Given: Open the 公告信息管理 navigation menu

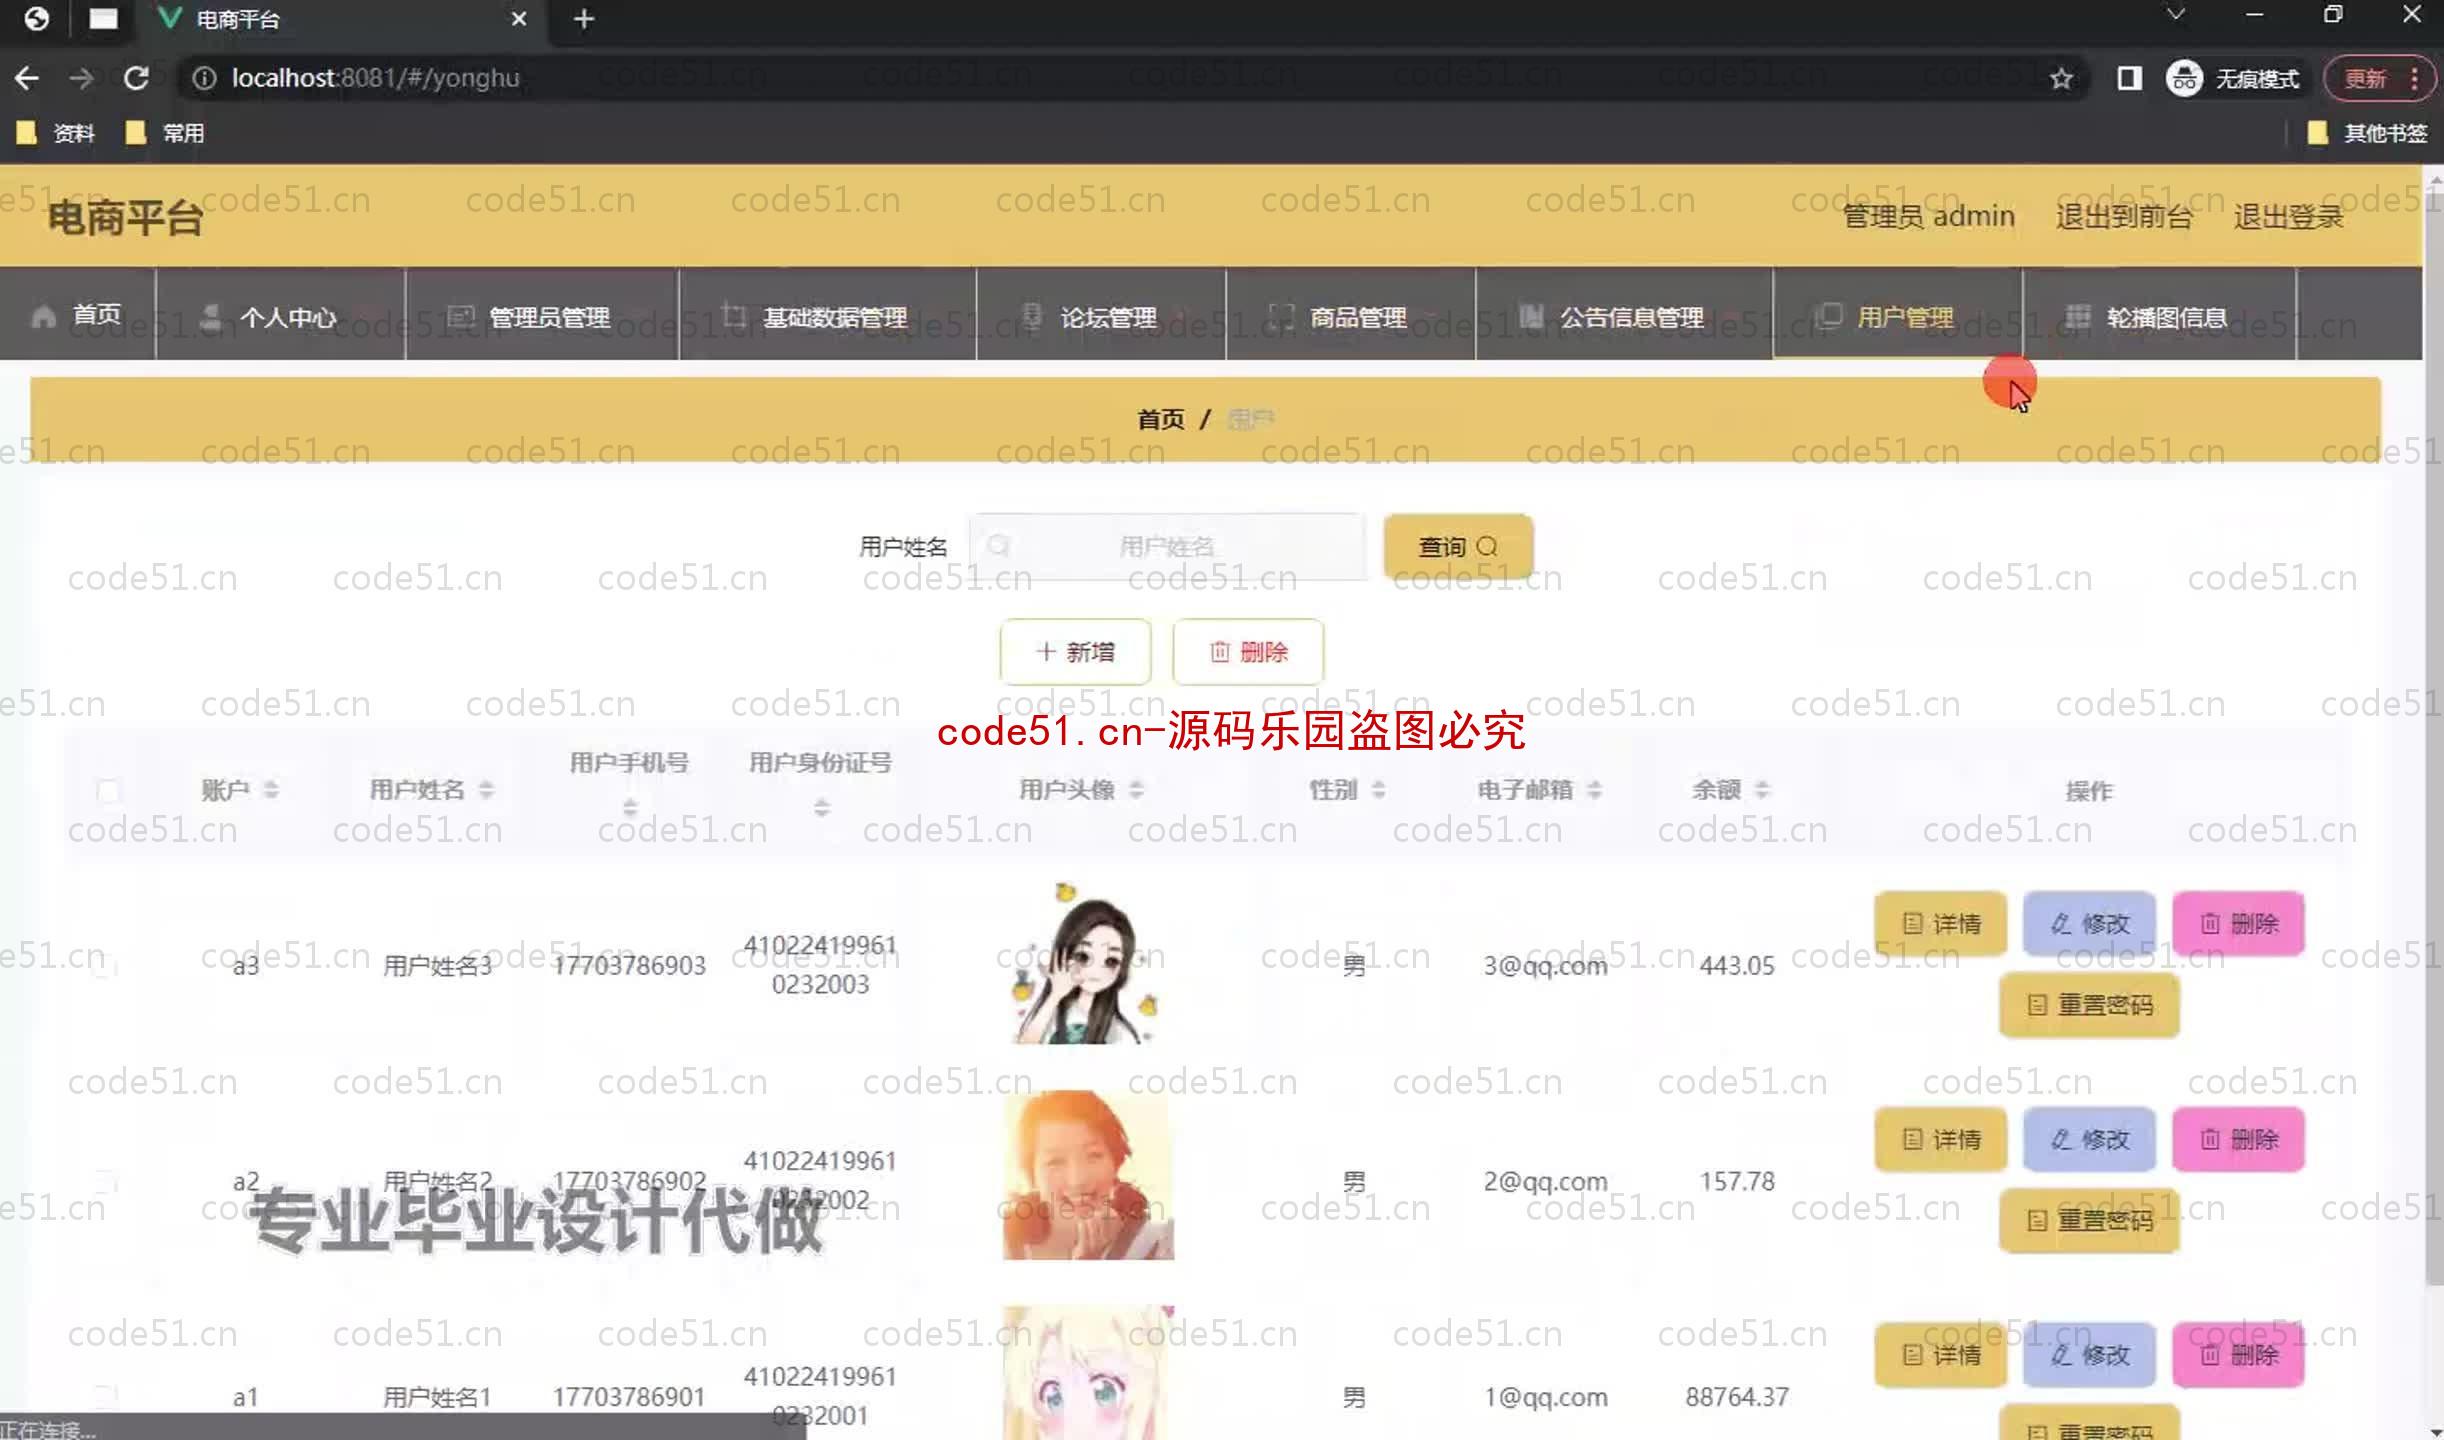Looking at the screenshot, I should coord(1624,315).
